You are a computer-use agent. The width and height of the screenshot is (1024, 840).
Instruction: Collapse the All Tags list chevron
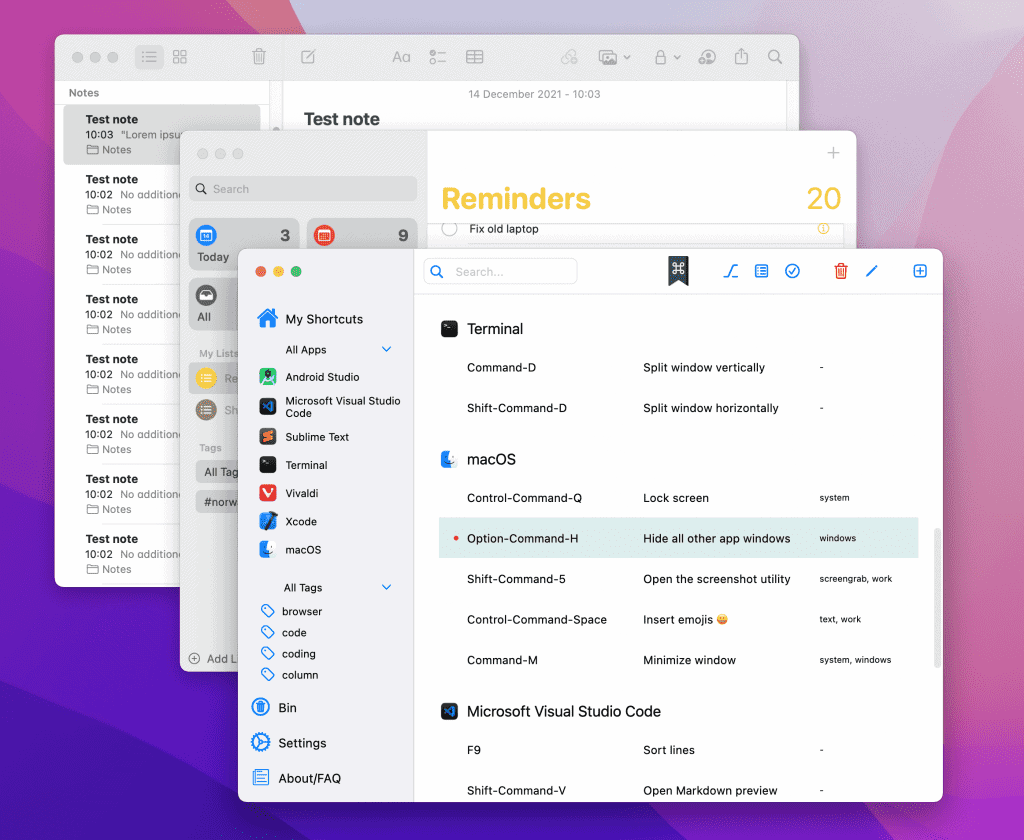pyautogui.click(x=387, y=588)
